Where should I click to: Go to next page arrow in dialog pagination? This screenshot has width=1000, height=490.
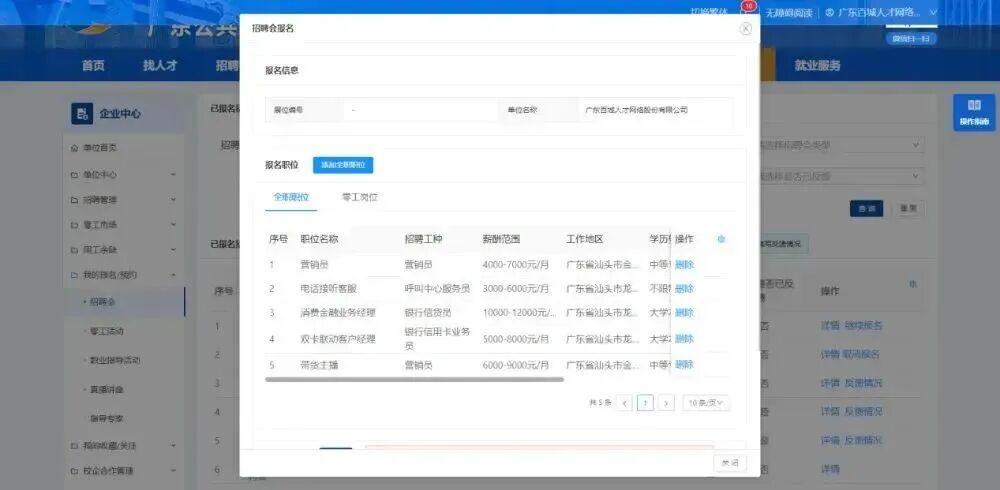(x=666, y=403)
